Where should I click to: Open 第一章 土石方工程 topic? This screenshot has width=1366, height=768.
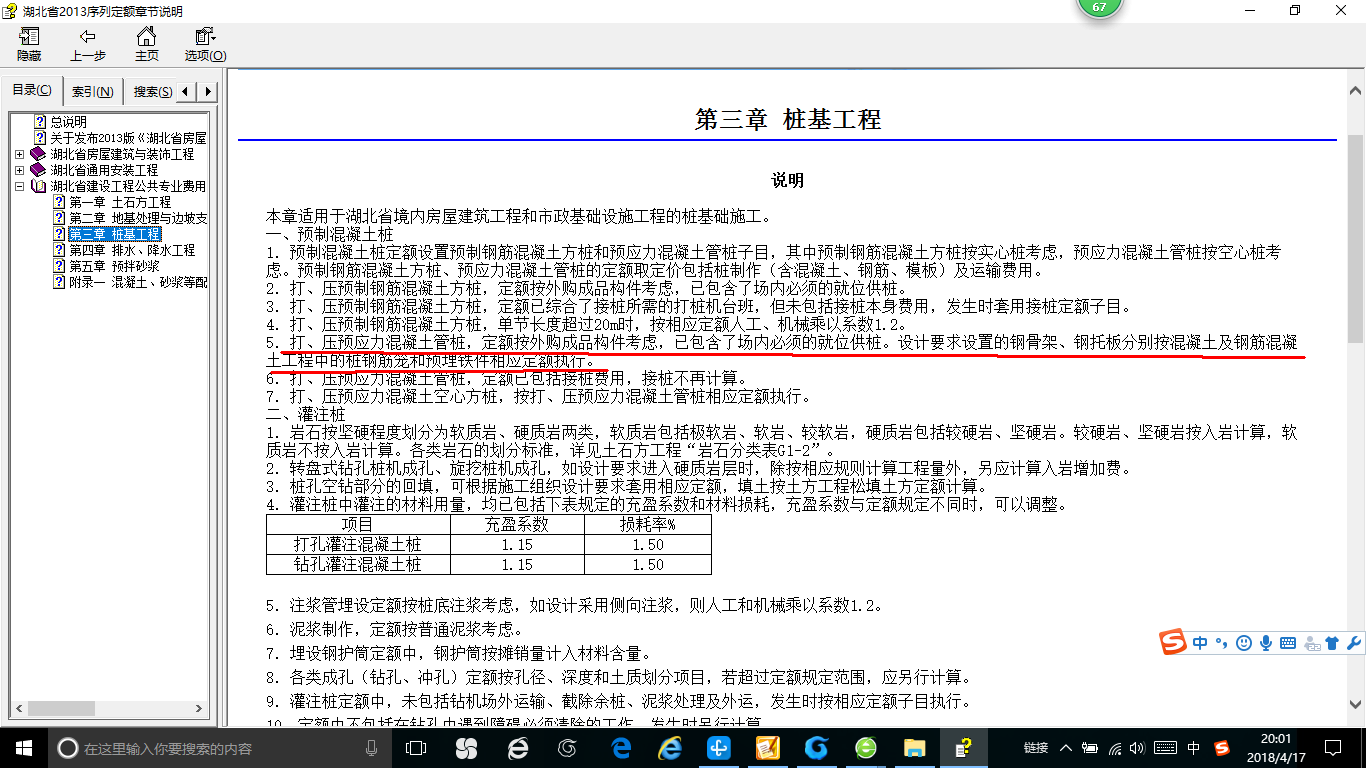120,202
